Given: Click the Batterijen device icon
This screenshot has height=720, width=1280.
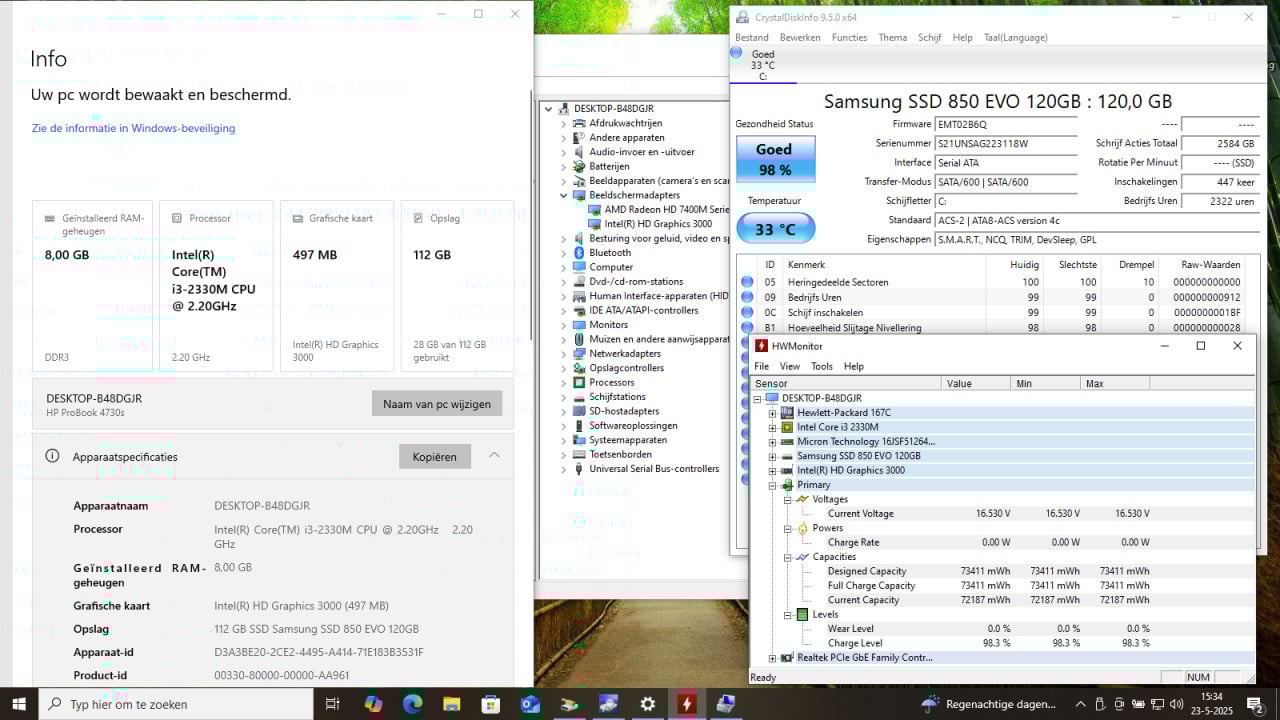Looking at the screenshot, I should 579,166.
